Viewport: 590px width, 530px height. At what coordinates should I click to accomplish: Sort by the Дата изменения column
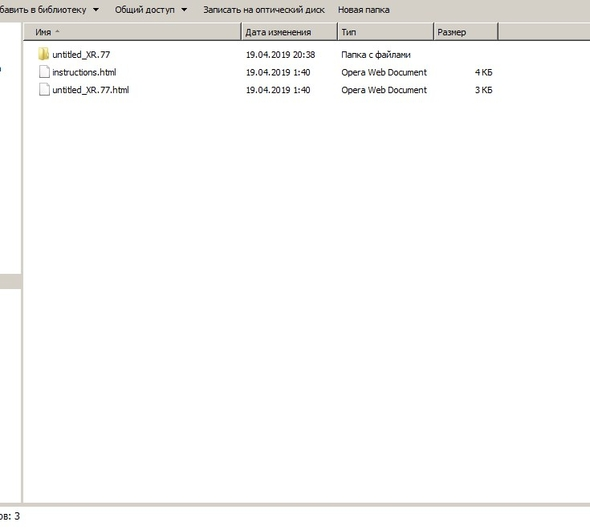(289, 32)
